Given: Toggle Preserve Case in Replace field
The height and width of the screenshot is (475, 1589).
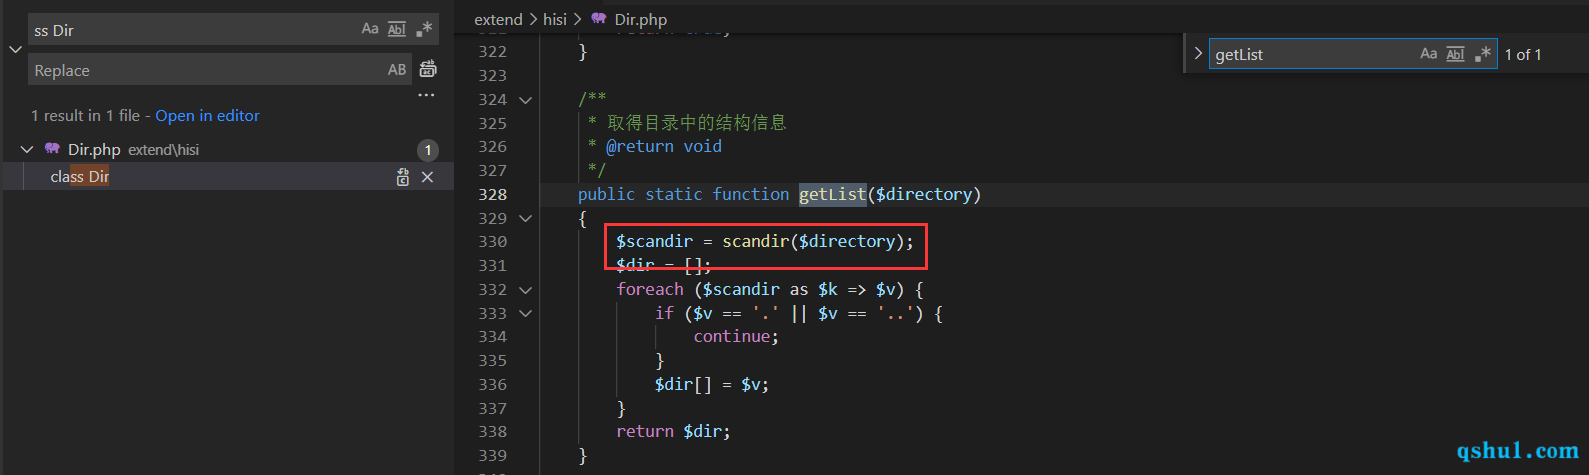Looking at the screenshot, I should [x=397, y=70].
